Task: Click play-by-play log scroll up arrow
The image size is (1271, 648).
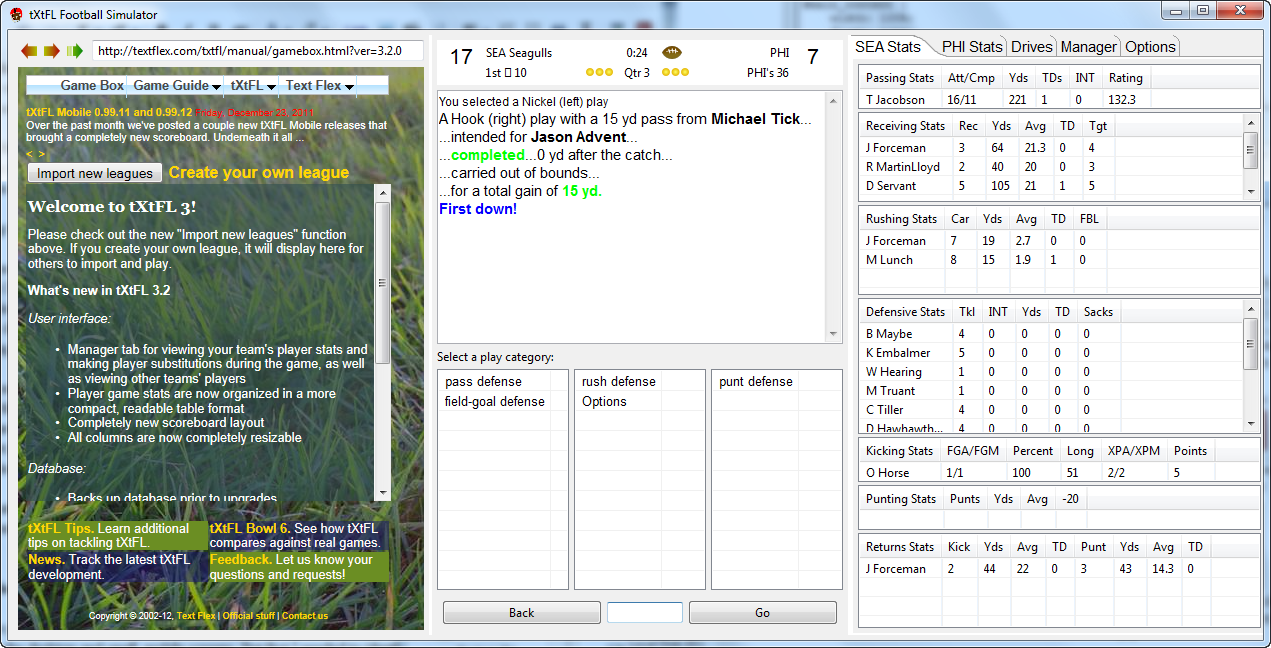Action: (x=835, y=100)
